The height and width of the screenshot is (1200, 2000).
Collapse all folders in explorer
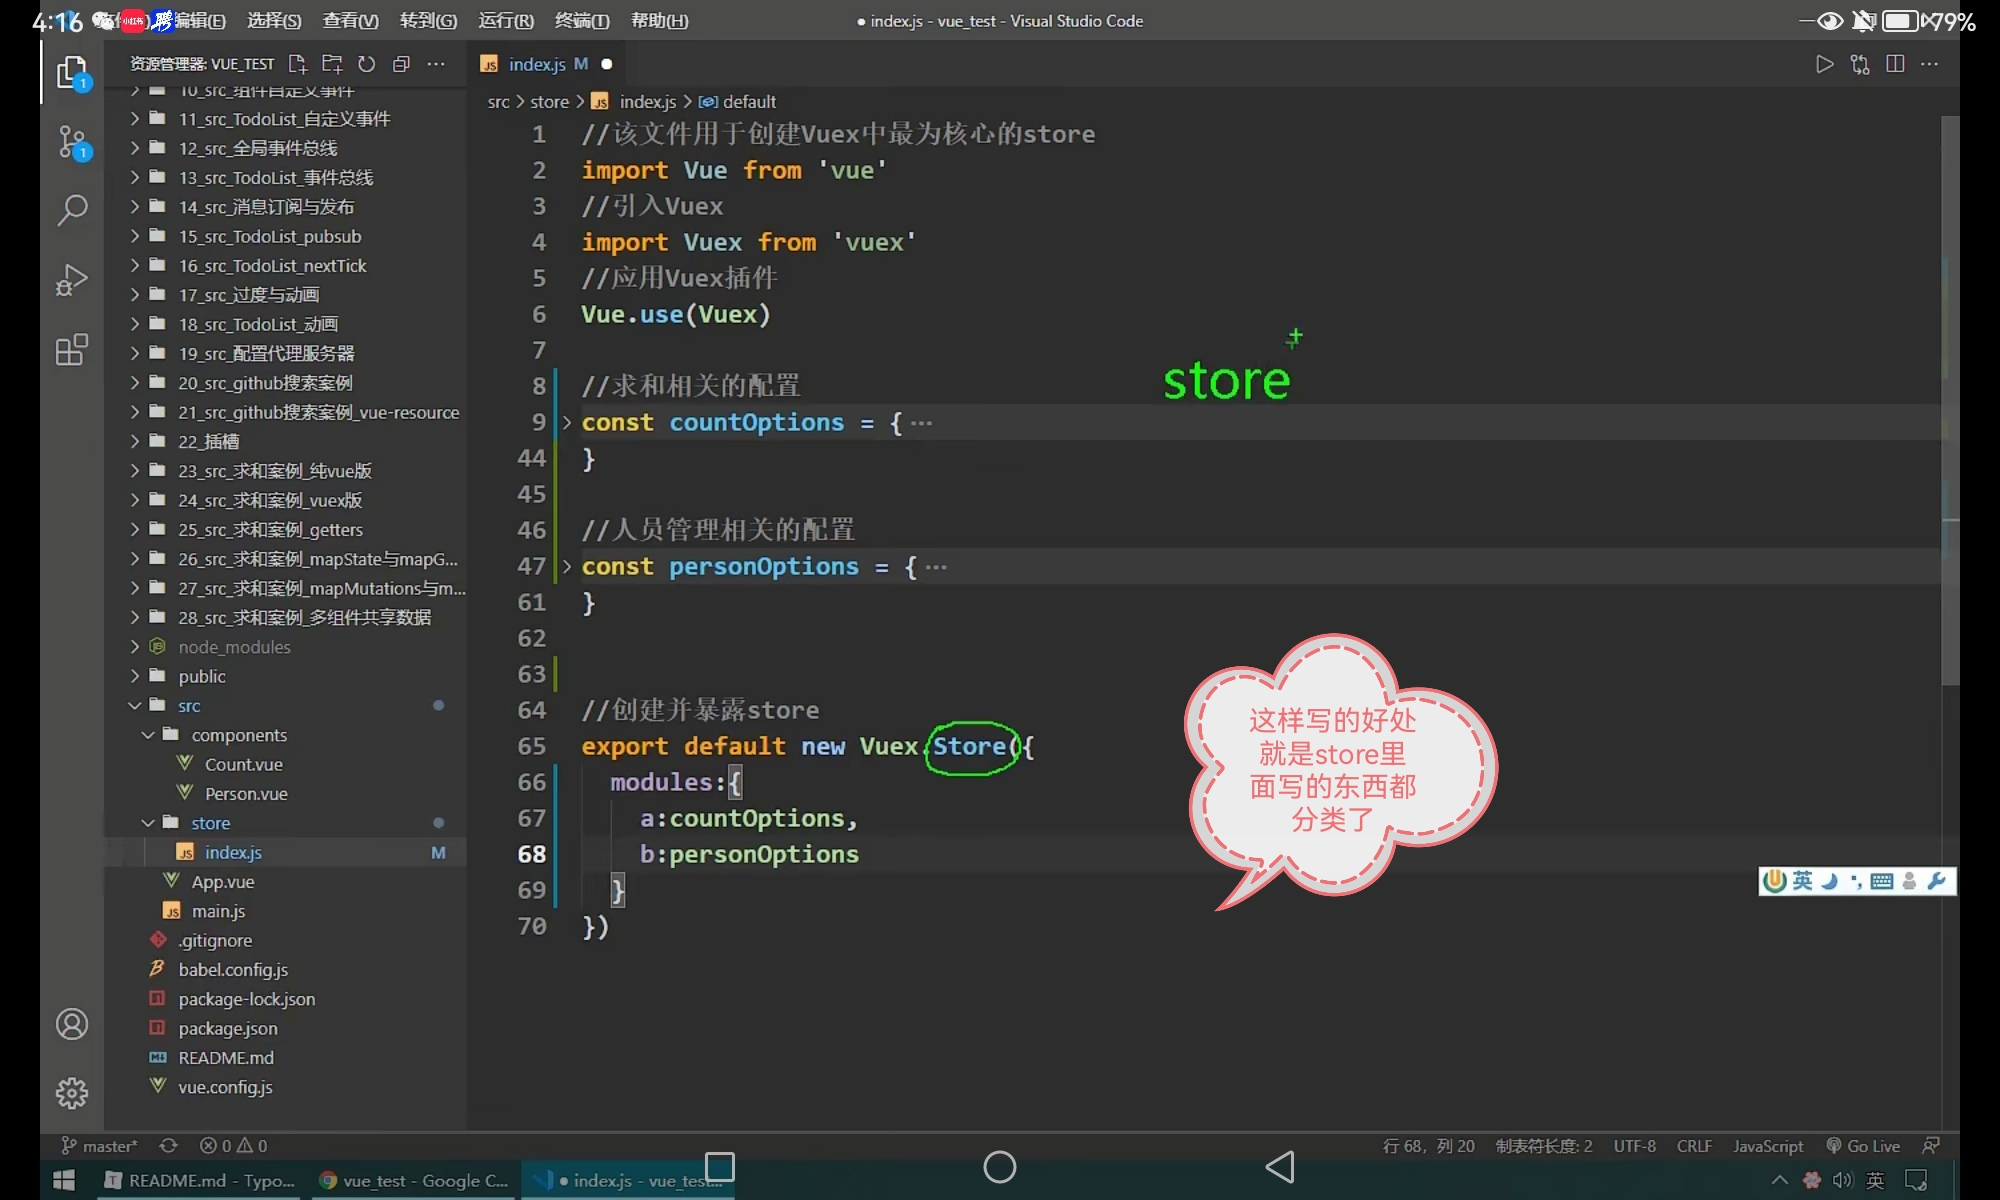pyautogui.click(x=401, y=64)
